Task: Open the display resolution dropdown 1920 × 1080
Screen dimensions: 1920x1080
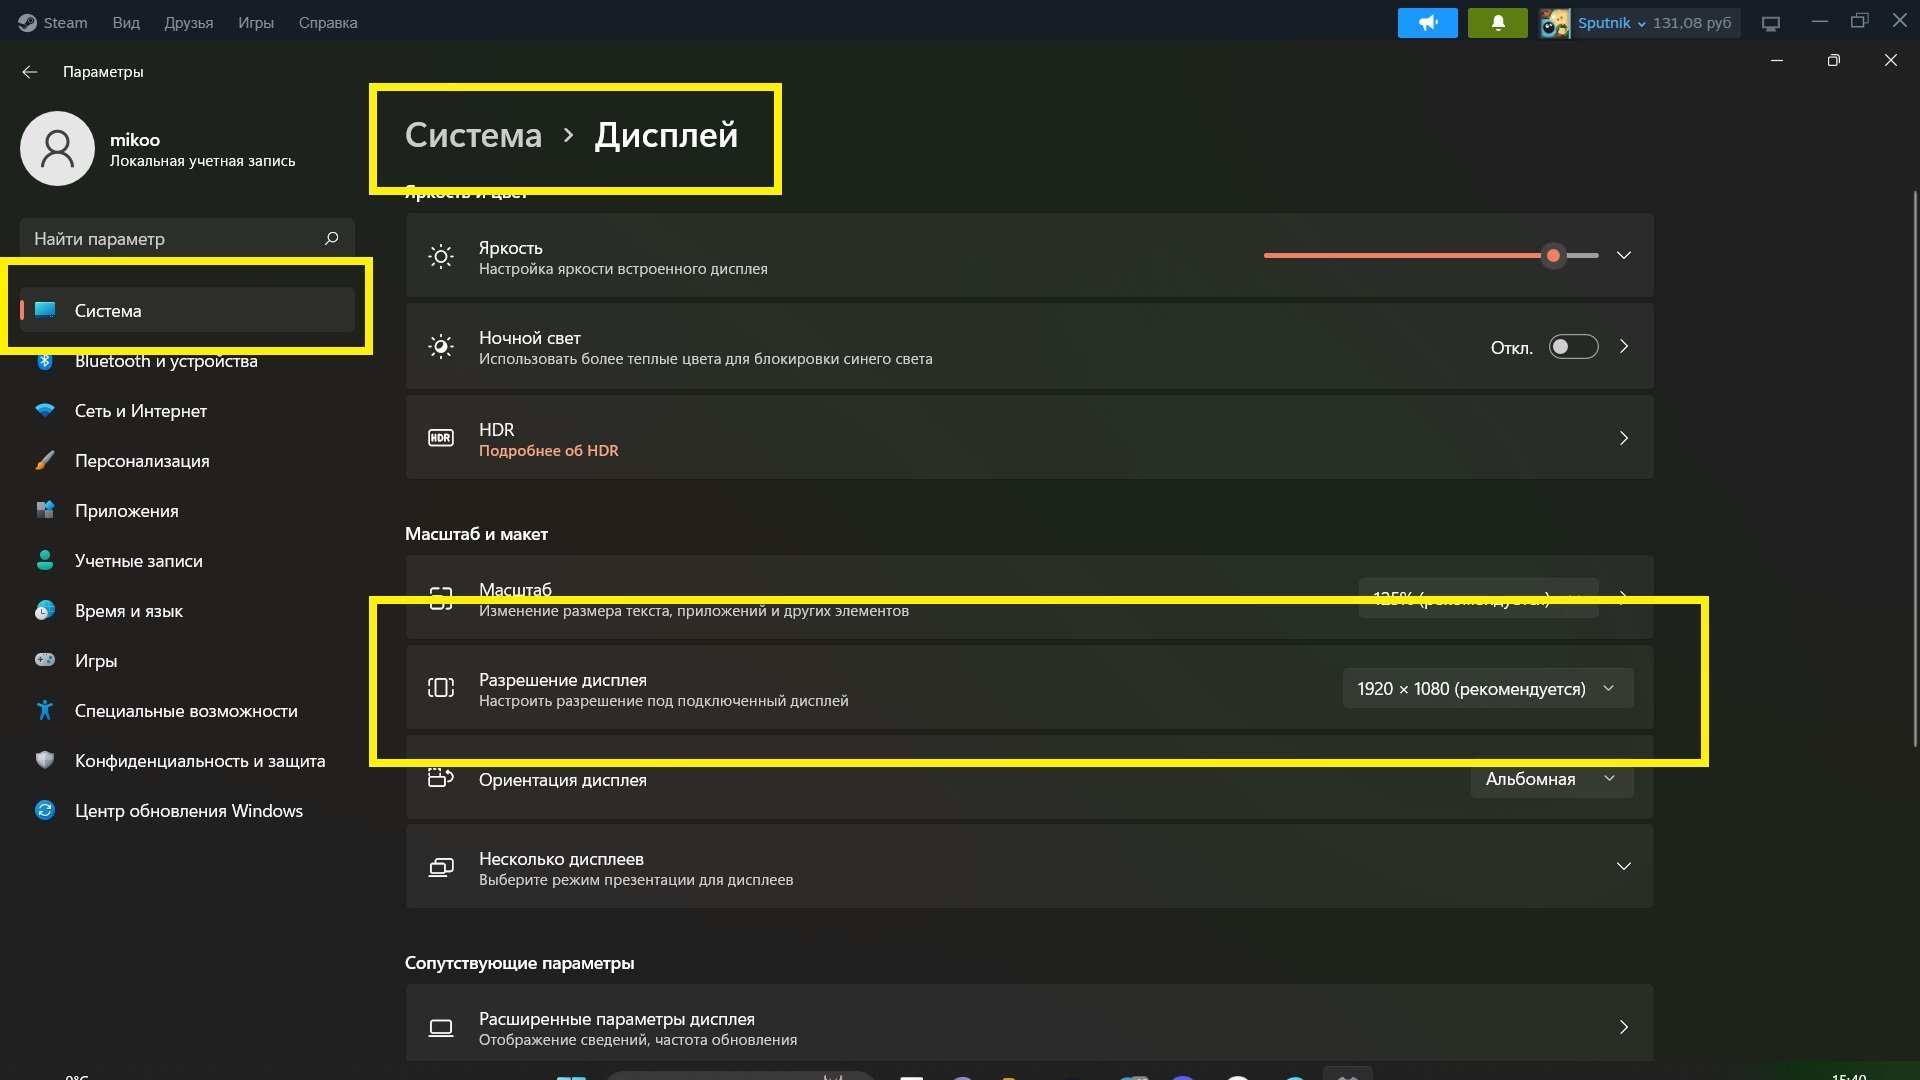Action: [1487, 688]
